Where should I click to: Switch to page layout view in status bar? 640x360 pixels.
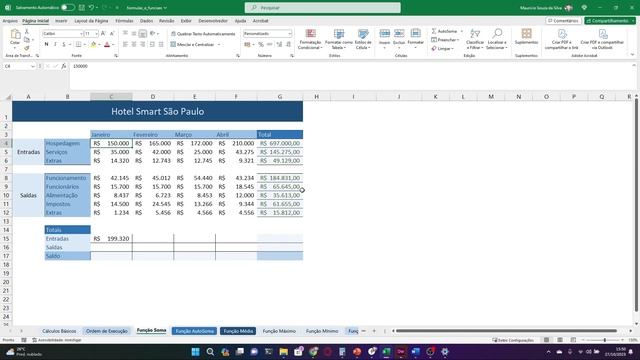pyautogui.click(x=560, y=340)
